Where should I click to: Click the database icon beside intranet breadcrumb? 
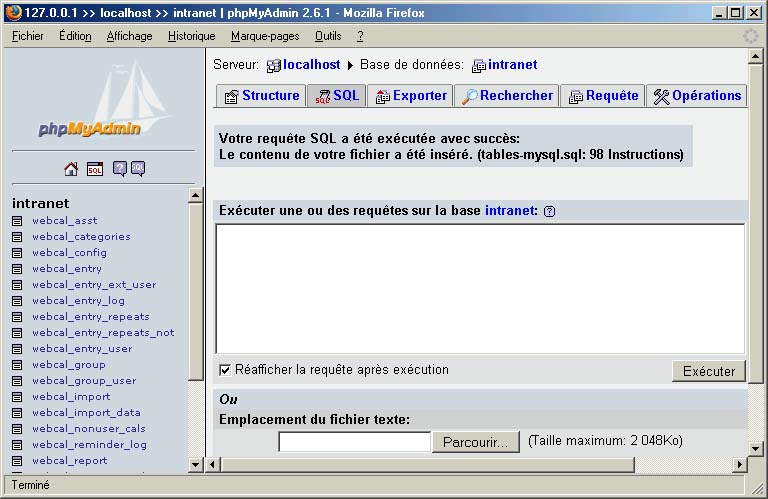pyautogui.click(x=479, y=66)
